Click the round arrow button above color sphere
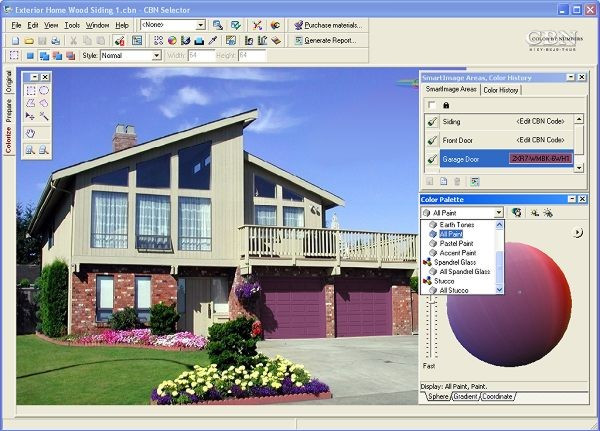Image resolution: width=600 pixels, height=431 pixels. (x=578, y=232)
